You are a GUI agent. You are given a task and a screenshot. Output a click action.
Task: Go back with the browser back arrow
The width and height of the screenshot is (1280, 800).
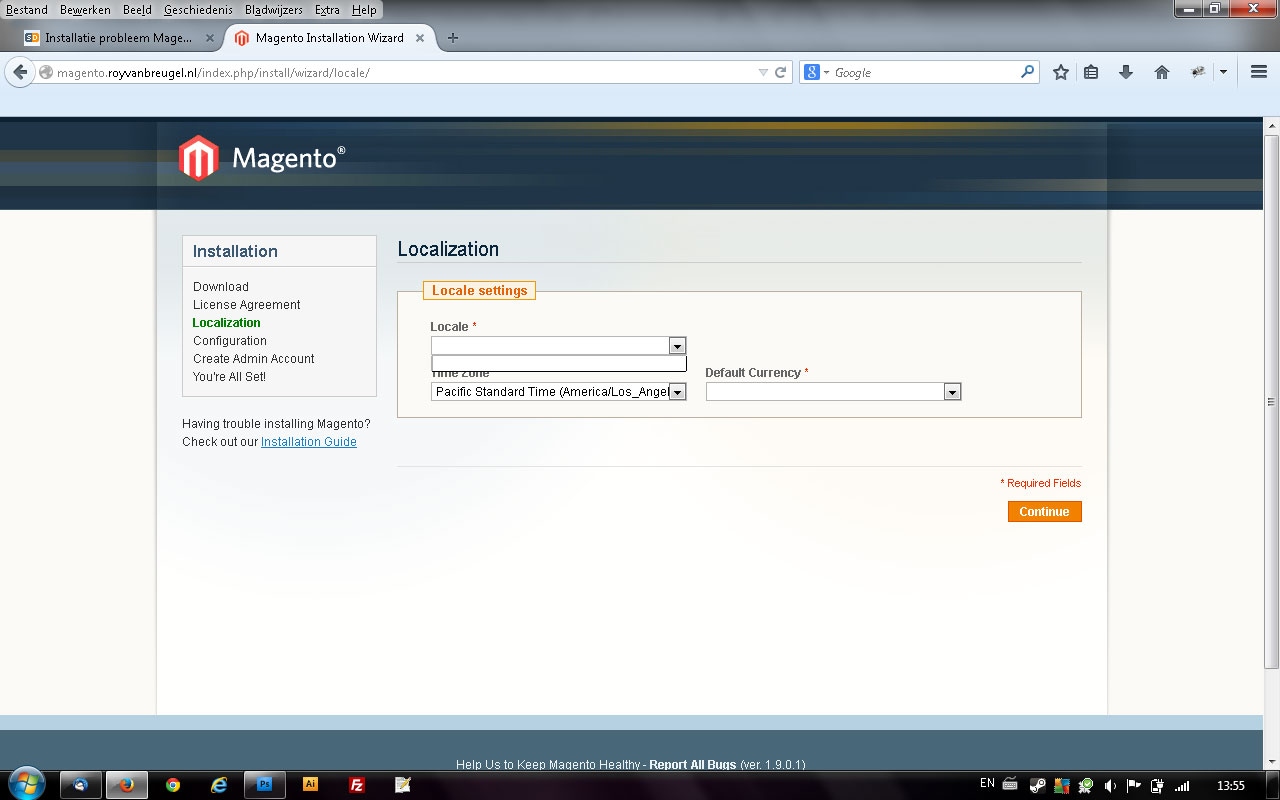(x=20, y=72)
